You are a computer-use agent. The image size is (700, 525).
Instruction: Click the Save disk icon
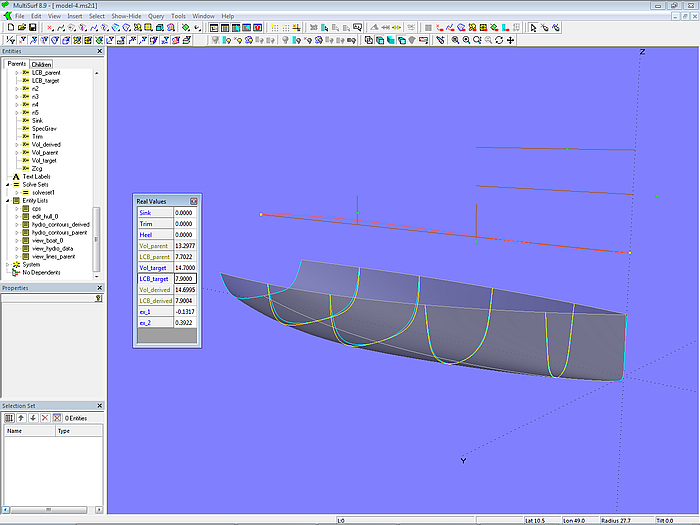[x=34, y=28]
